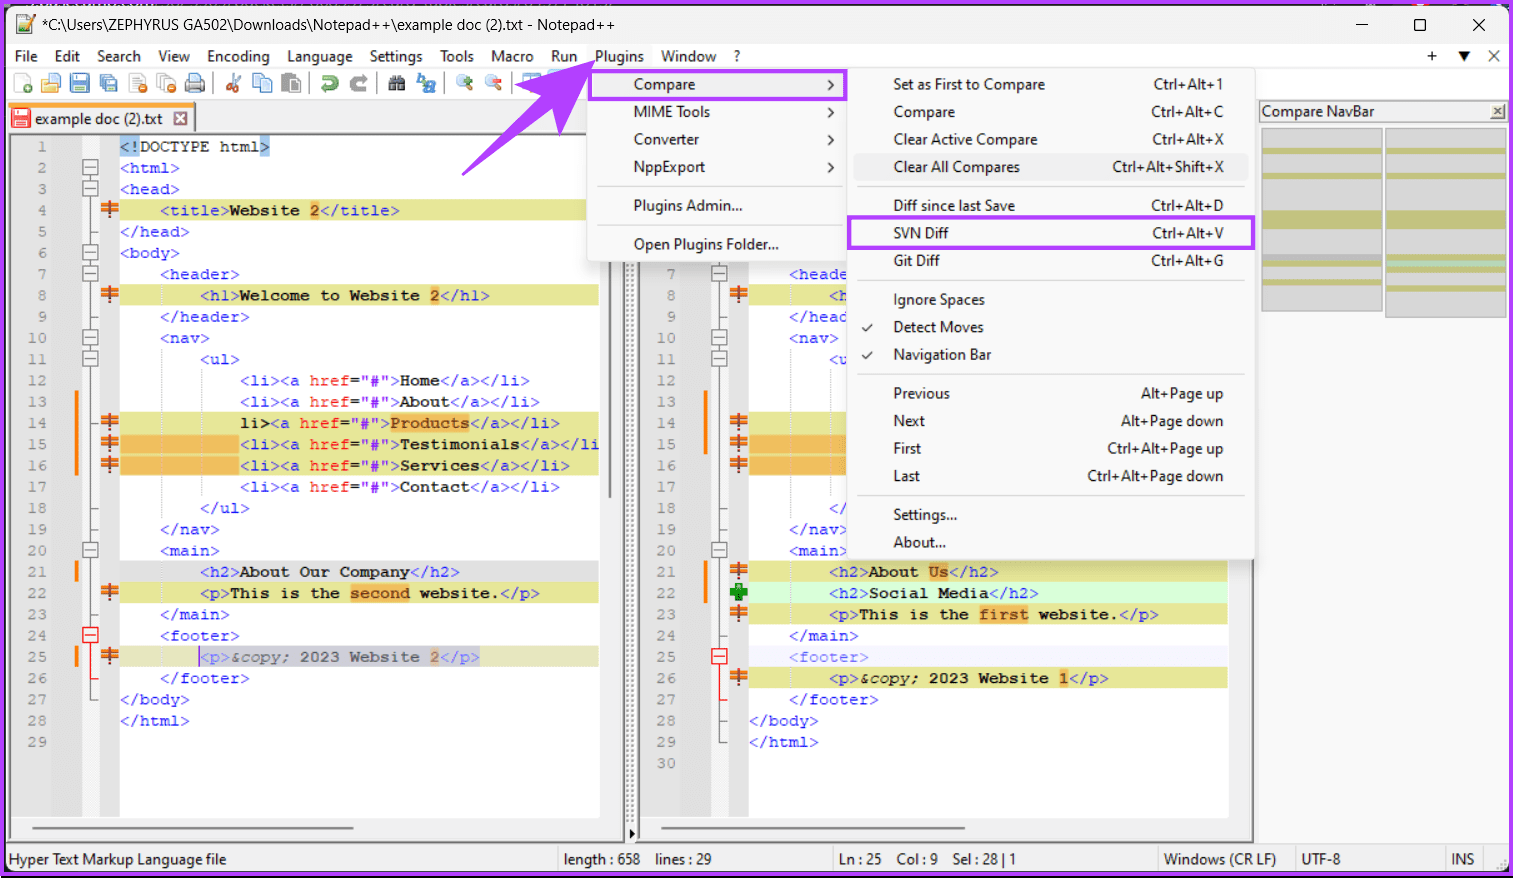The image size is (1513, 878).
Task: Collapse the html code fold marker
Action: [x=90, y=167]
